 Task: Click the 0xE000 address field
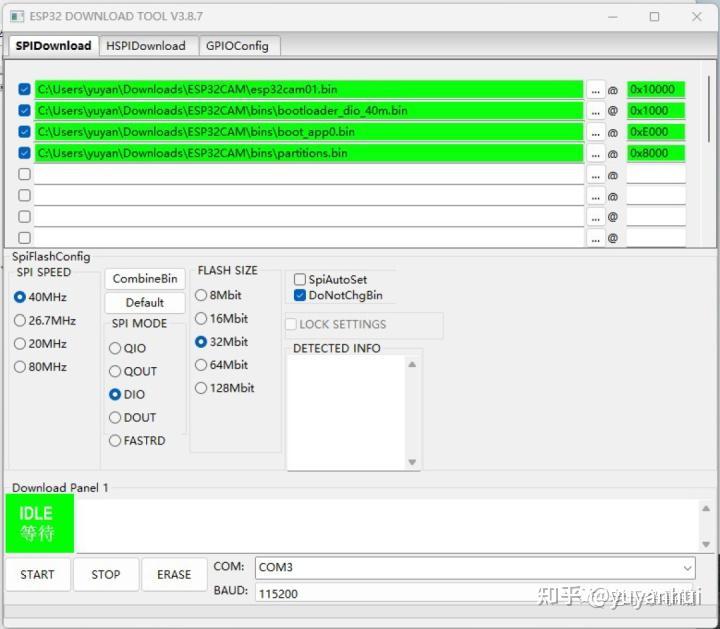click(656, 132)
